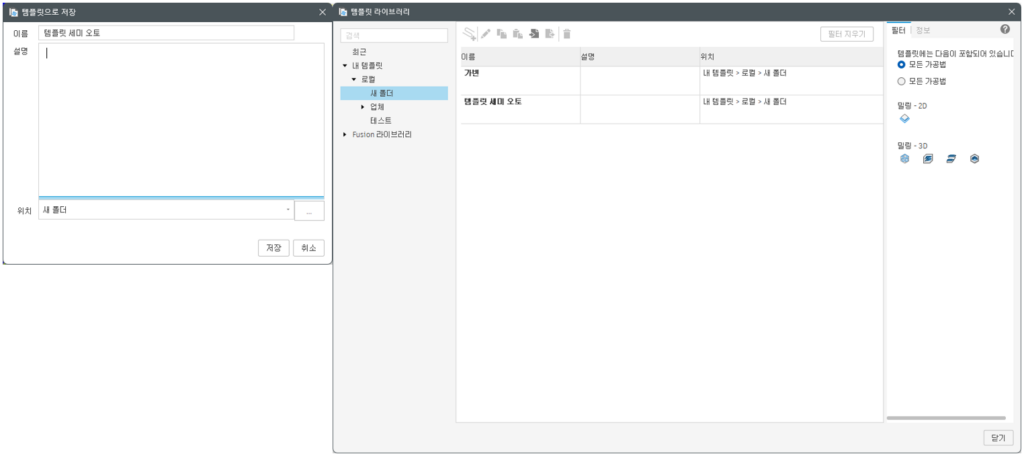Click the 이름 input field with 템플릿 세미 오토
The height and width of the screenshot is (456, 1024).
[166, 33]
